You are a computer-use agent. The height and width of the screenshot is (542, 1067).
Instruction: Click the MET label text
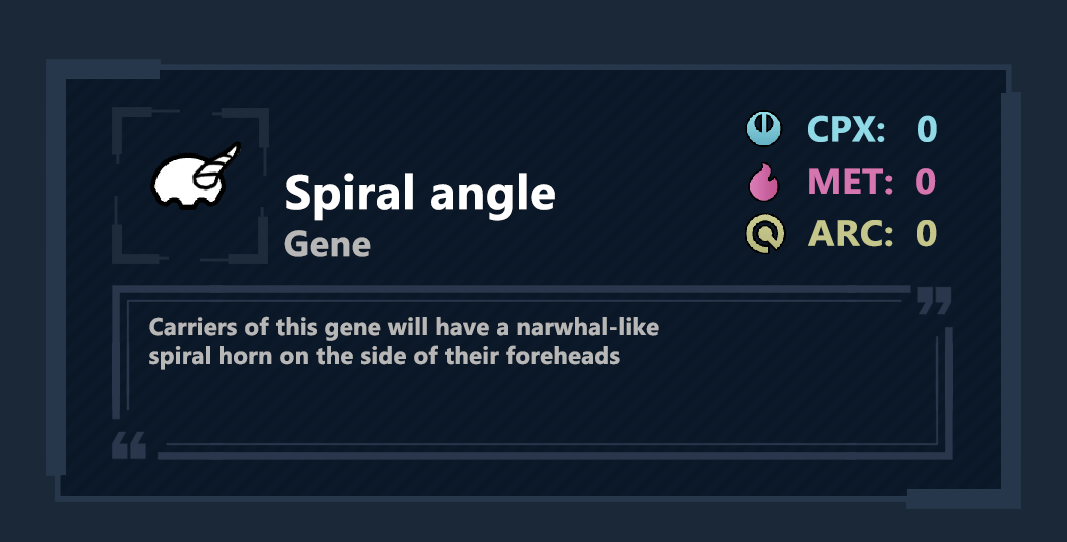pos(850,181)
